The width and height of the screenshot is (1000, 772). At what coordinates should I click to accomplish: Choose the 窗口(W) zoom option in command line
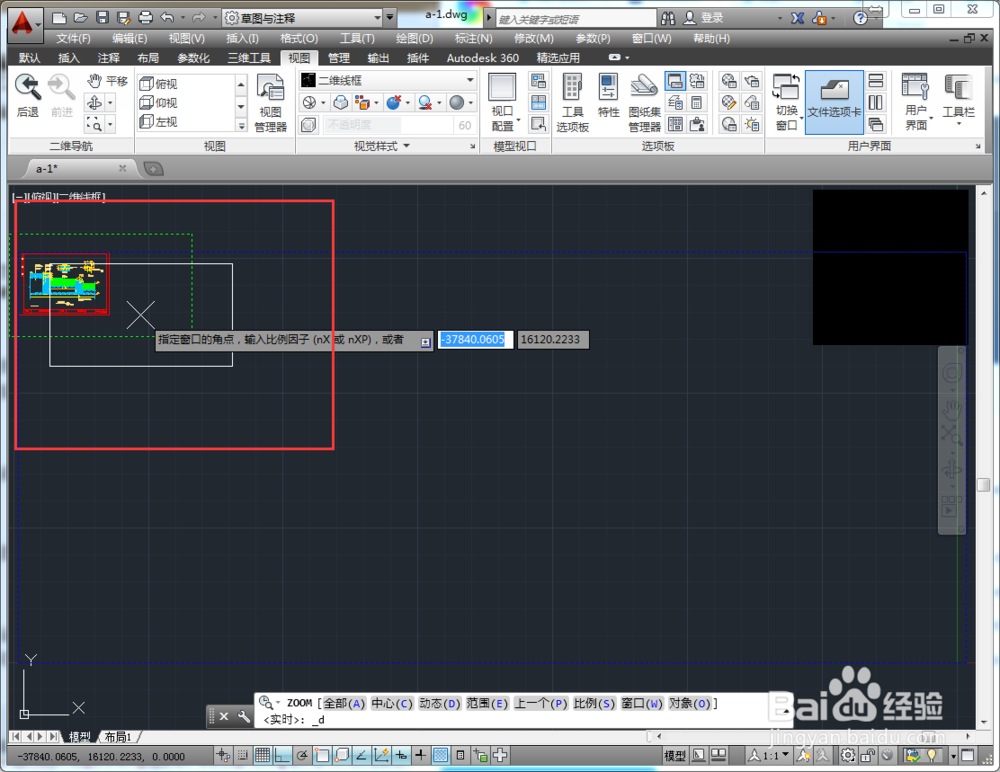642,703
